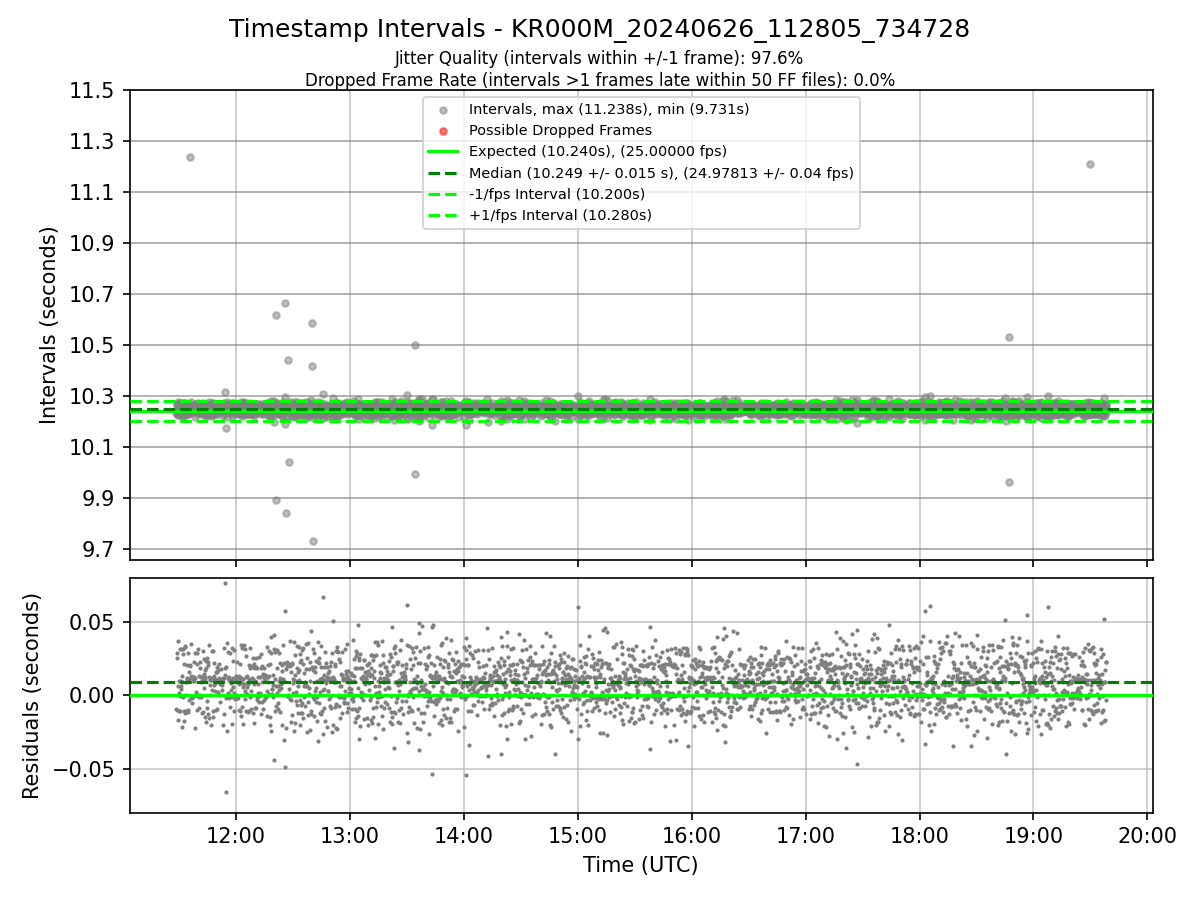Click the '11.1' y-axis tick label

(94, 193)
